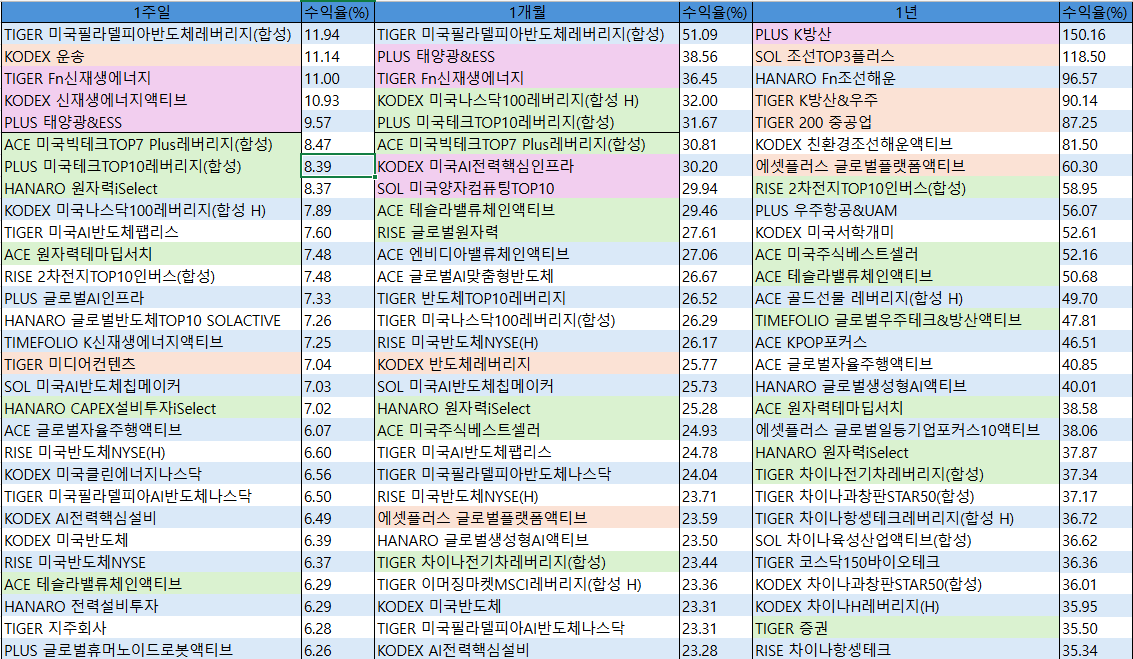Click the return value 35.34
Image resolution: width=1133 pixels, height=659 pixels.
[1096, 650]
